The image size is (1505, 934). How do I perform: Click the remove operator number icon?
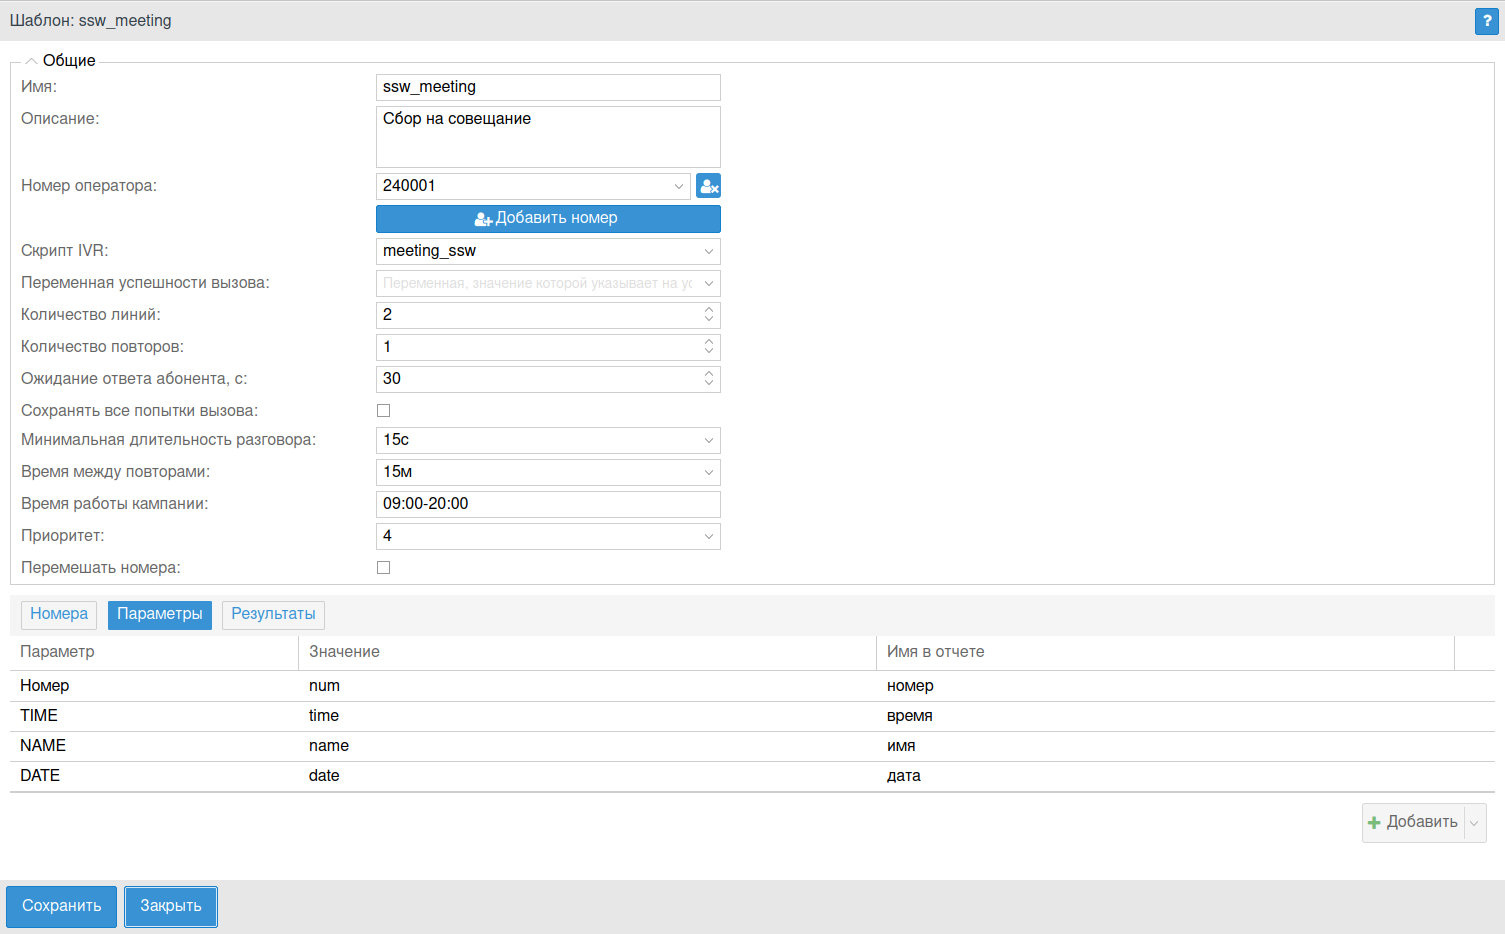(708, 186)
